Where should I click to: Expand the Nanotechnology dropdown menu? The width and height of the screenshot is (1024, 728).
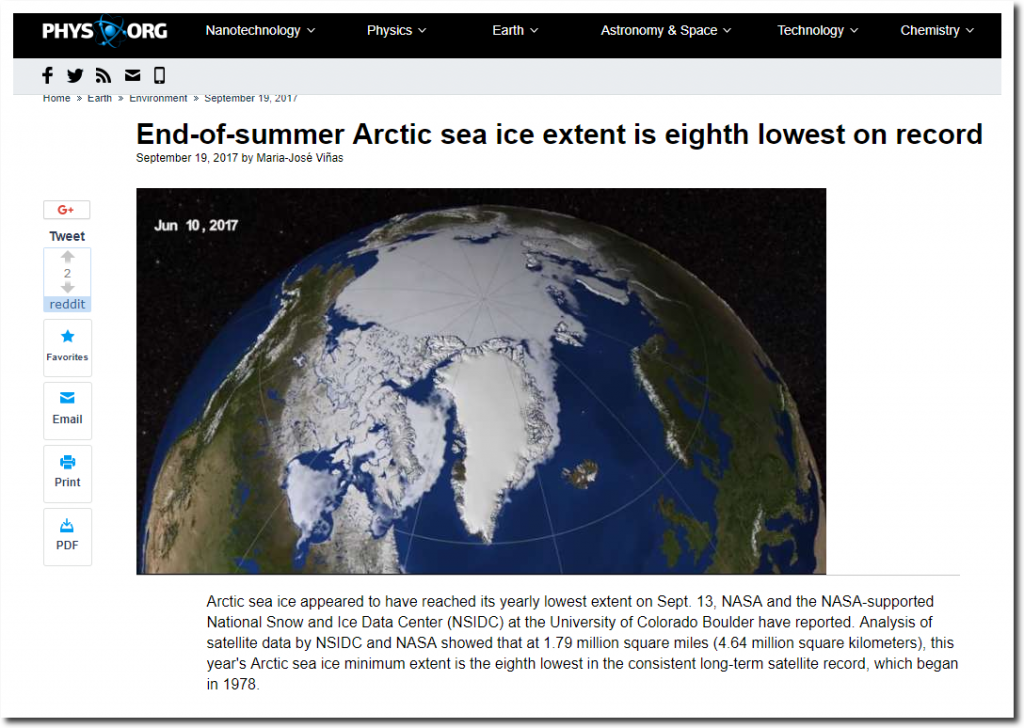260,31
